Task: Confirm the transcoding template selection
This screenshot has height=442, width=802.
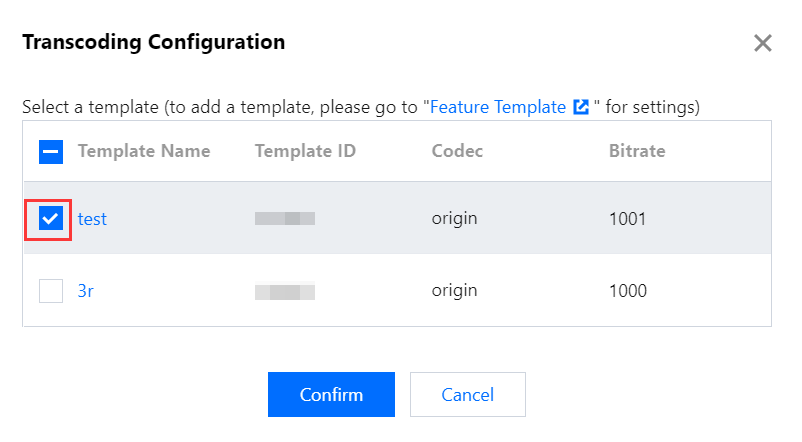Action: (x=331, y=394)
